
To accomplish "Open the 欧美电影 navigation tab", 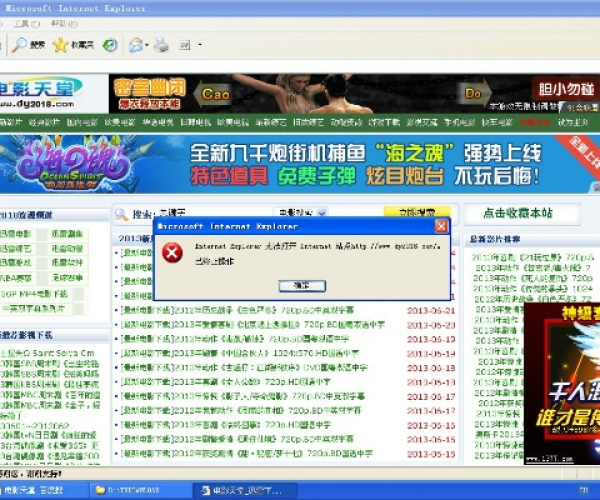I will click(x=120, y=122).
